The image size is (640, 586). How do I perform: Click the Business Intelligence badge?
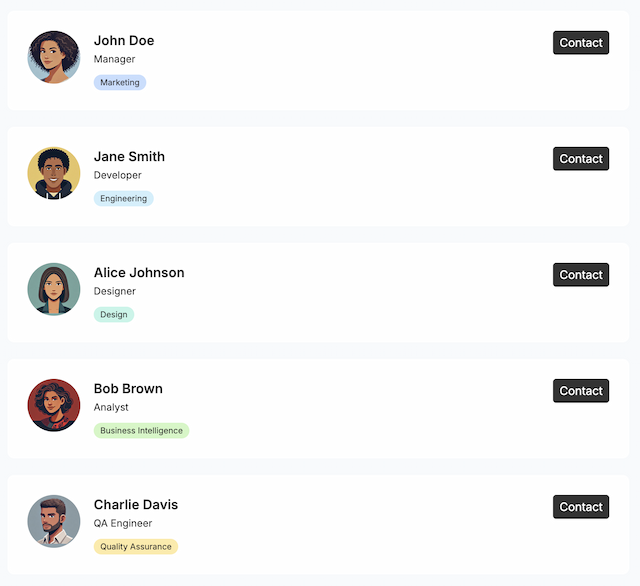pos(141,431)
